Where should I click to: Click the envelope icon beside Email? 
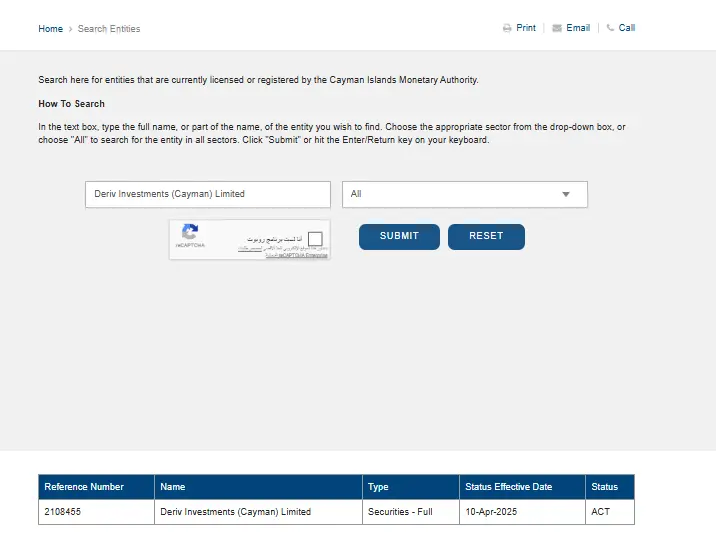coord(557,28)
